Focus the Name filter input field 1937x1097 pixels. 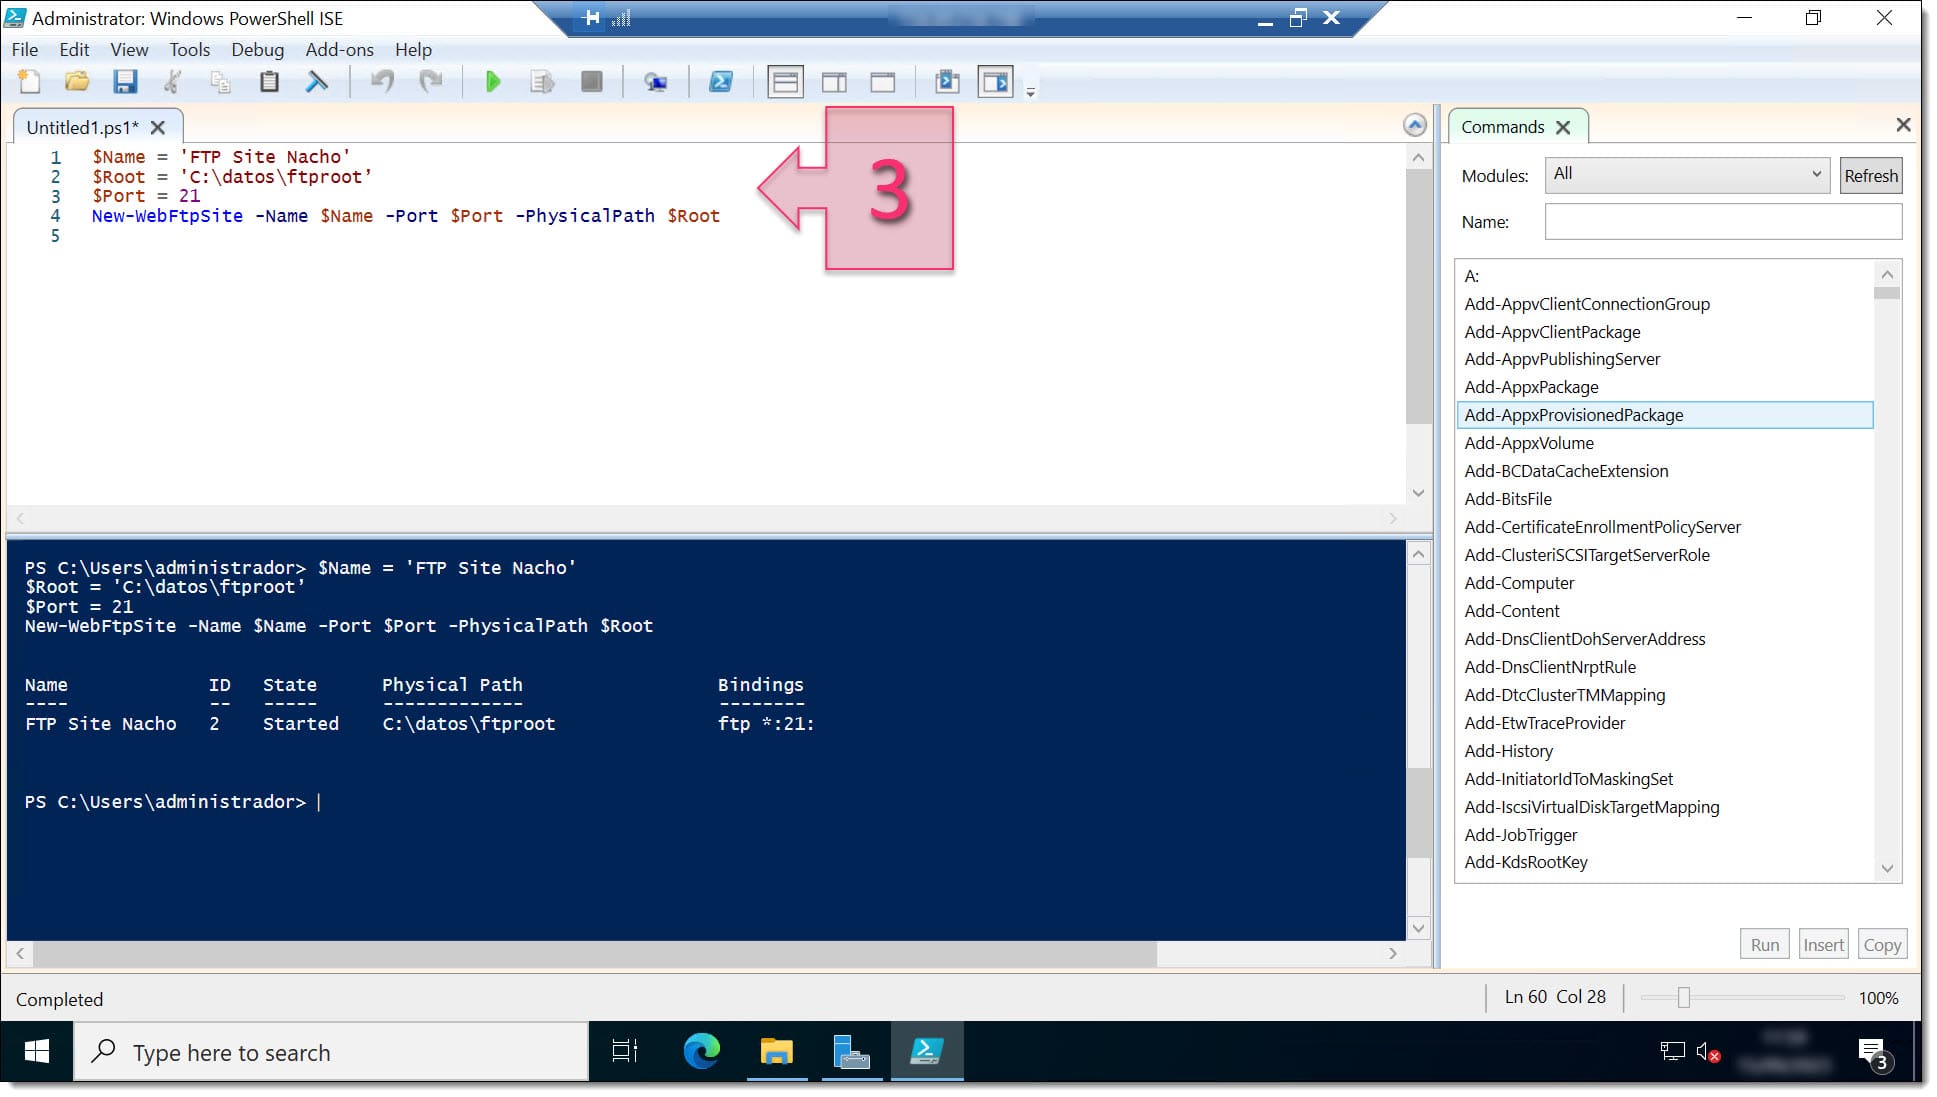pos(1723,221)
